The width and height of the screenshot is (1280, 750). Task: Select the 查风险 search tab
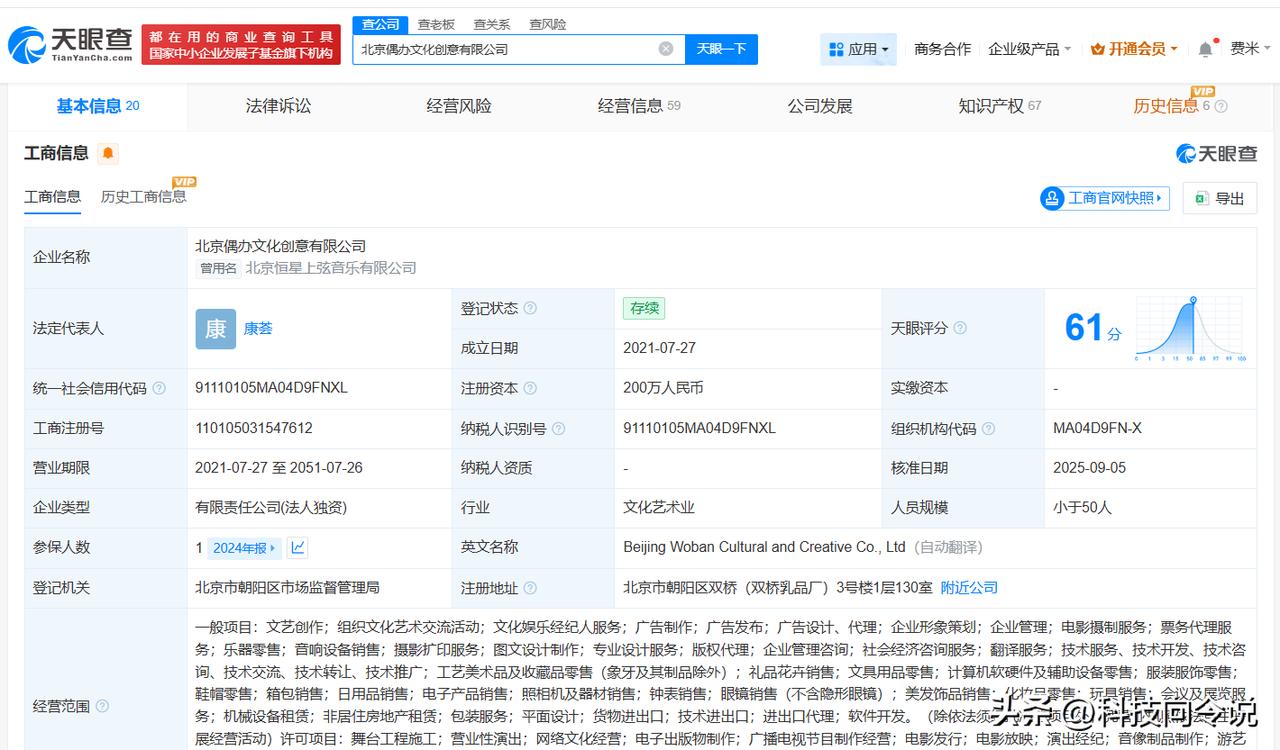coord(548,24)
